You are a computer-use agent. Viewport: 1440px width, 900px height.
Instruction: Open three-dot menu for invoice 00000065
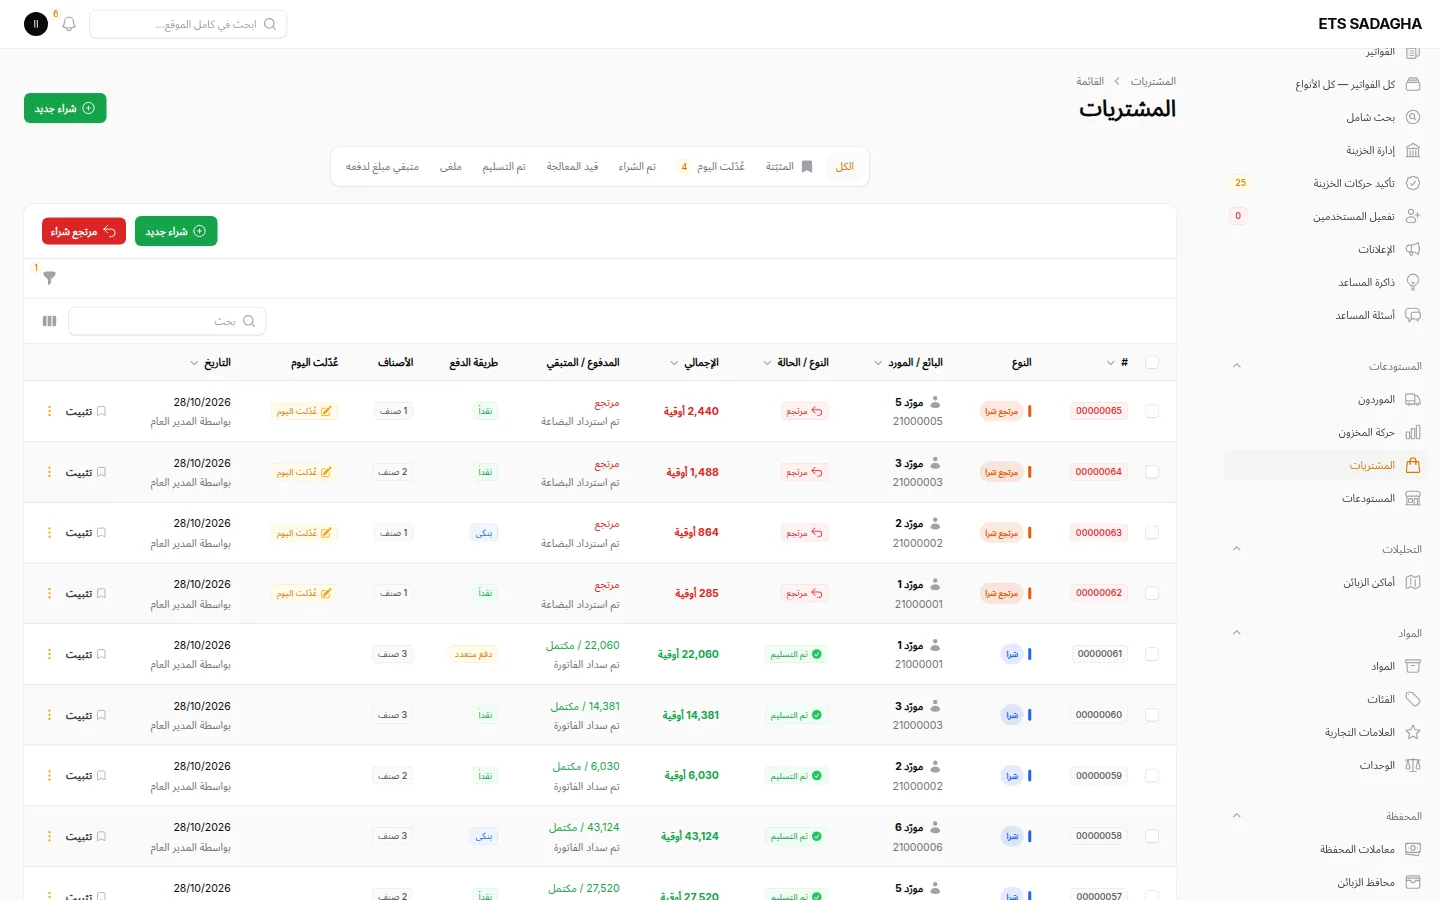click(49, 411)
